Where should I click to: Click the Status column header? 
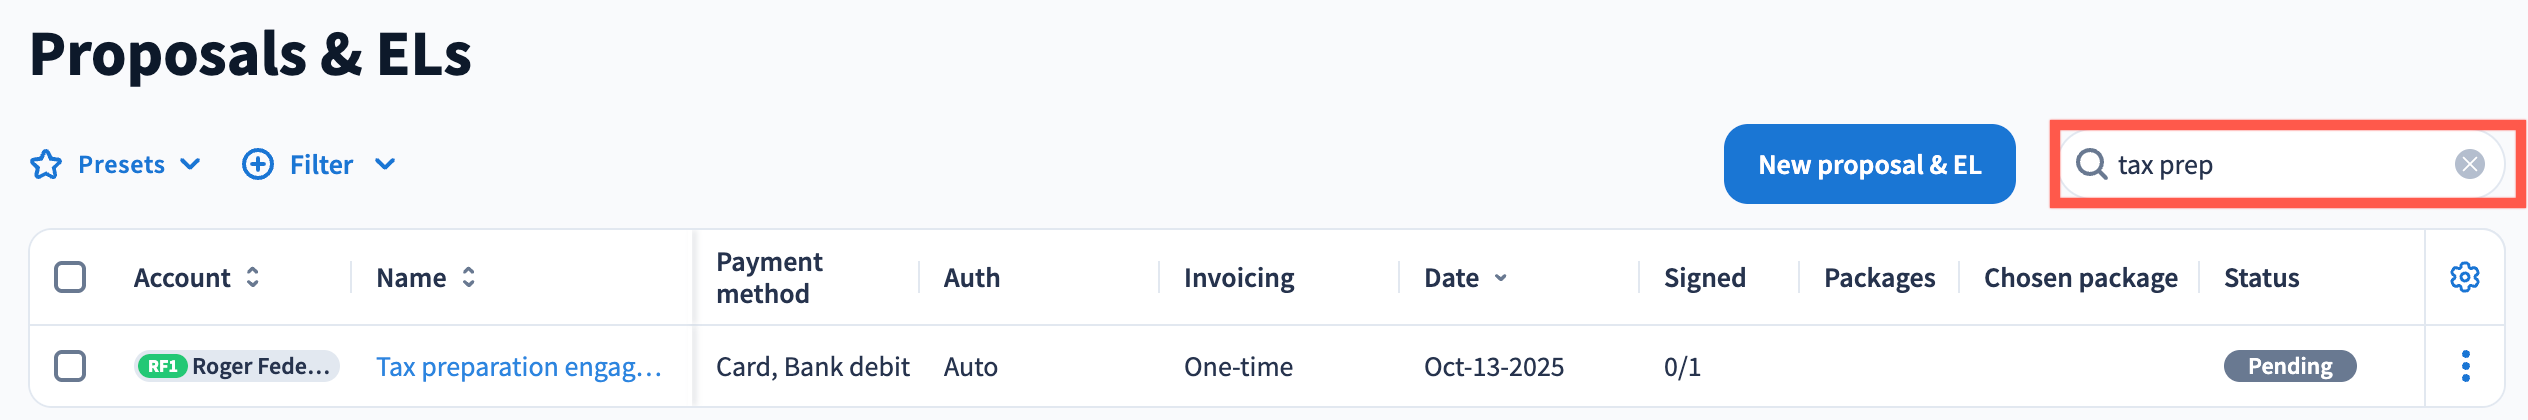click(x=2261, y=278)
